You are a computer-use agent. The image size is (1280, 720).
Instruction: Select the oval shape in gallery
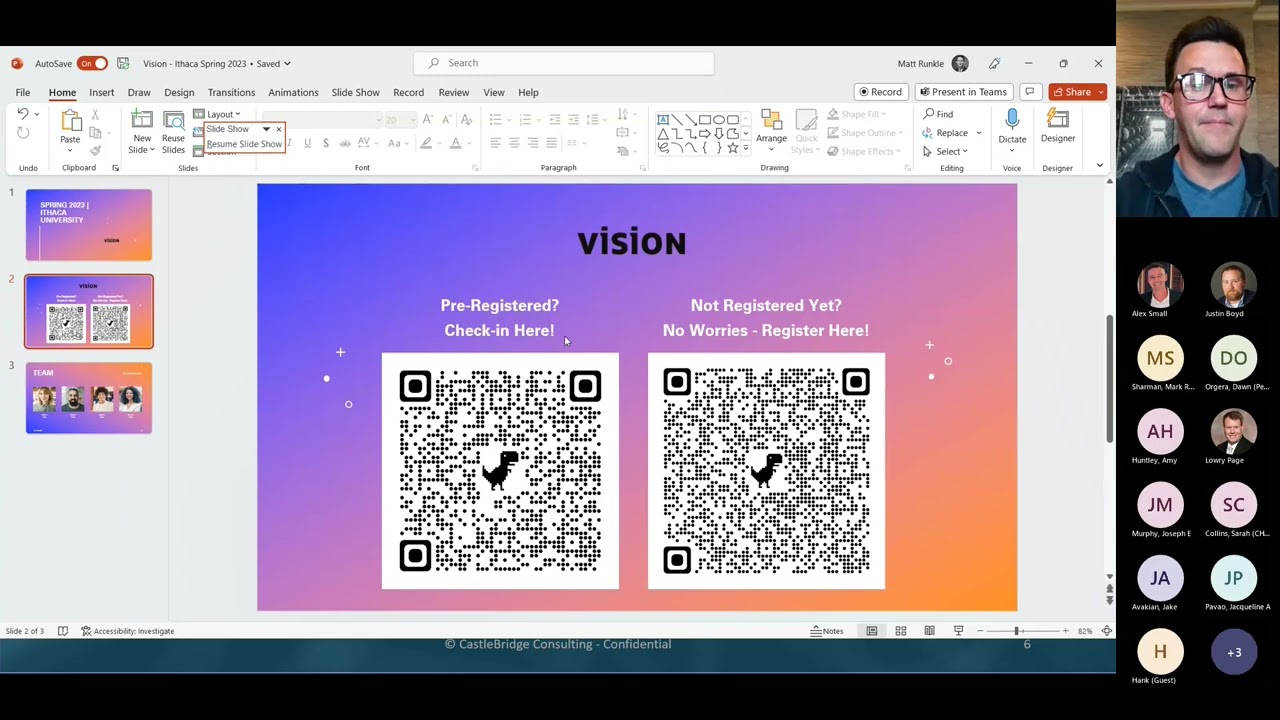pyautogui.click(x=719, y=120)
